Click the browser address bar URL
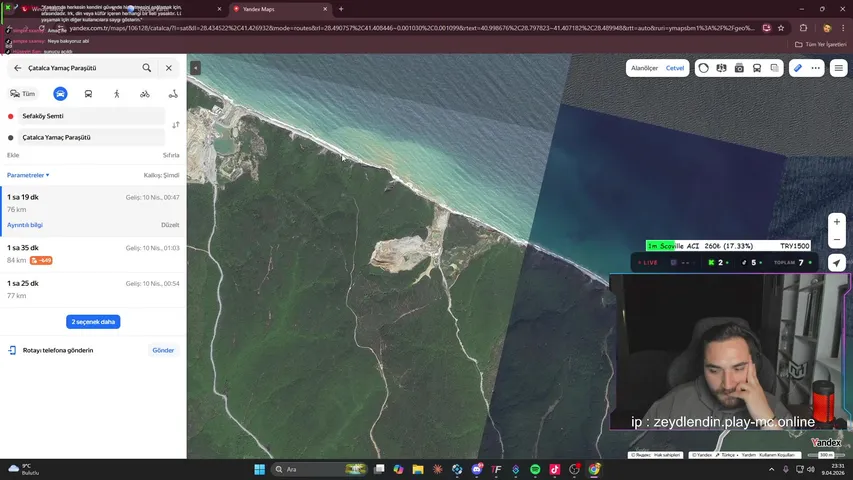853x480 pixels. [x=412, y=28]
